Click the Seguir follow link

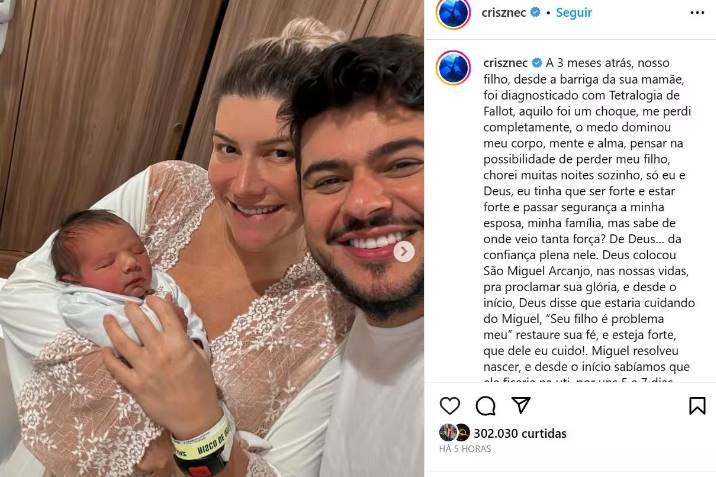[x=574, y=13]
